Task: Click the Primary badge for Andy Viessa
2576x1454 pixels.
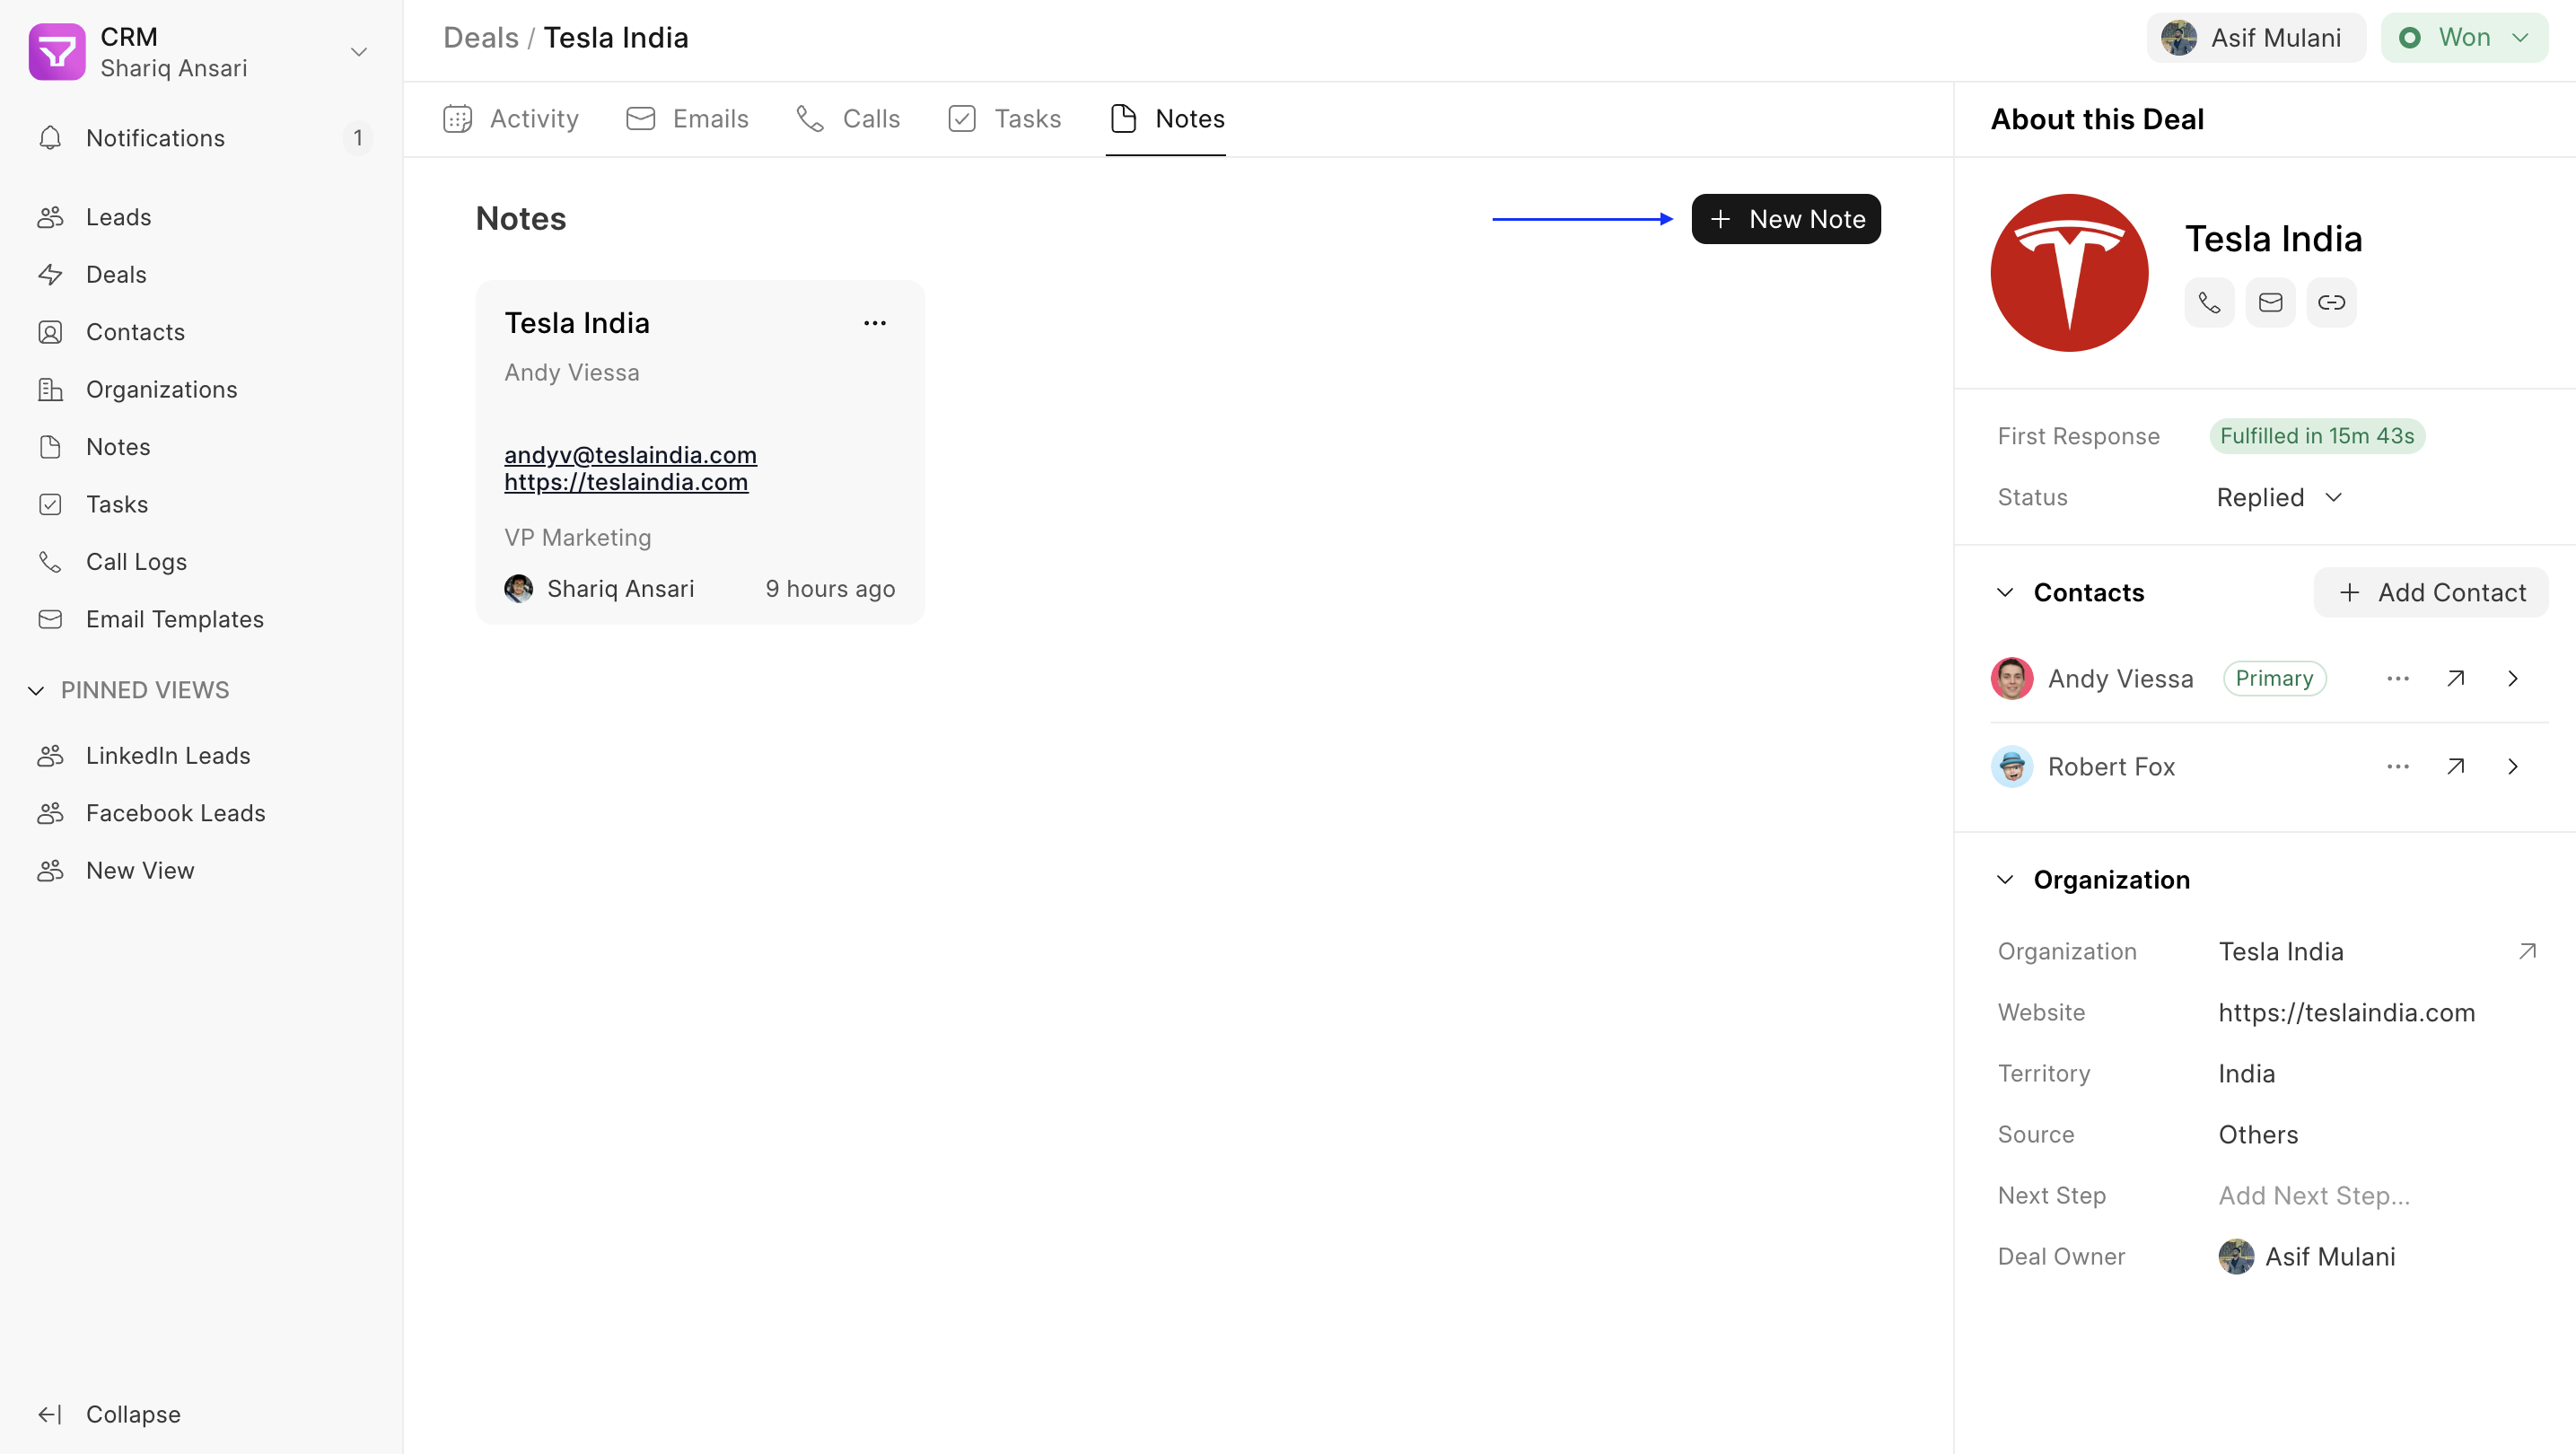Action: coord(2274,679)
